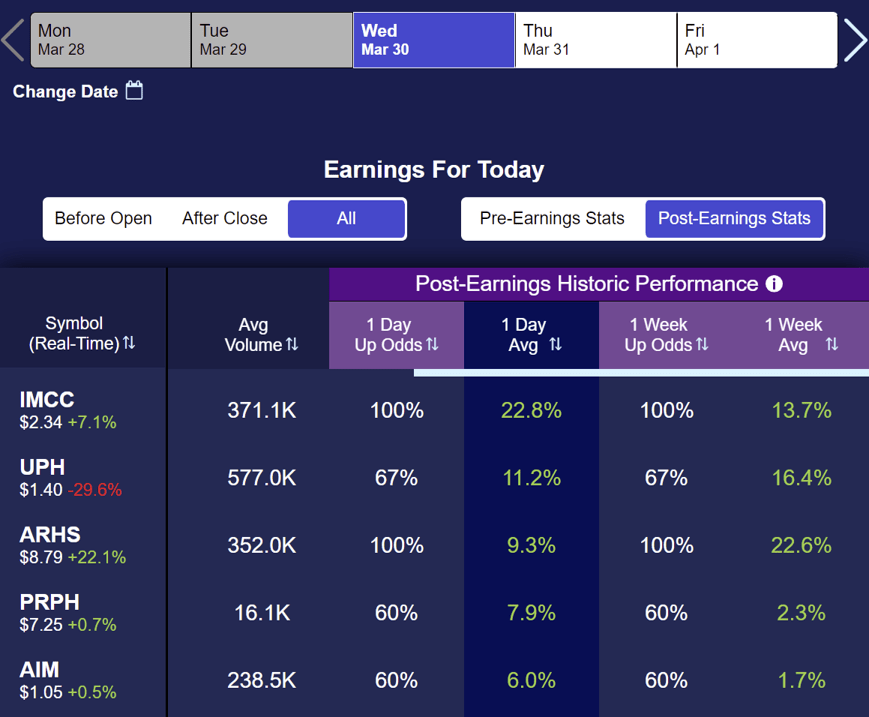The image size is (869, 717).
Task: Filter earnings to Before Open
Action: [104, 218]
